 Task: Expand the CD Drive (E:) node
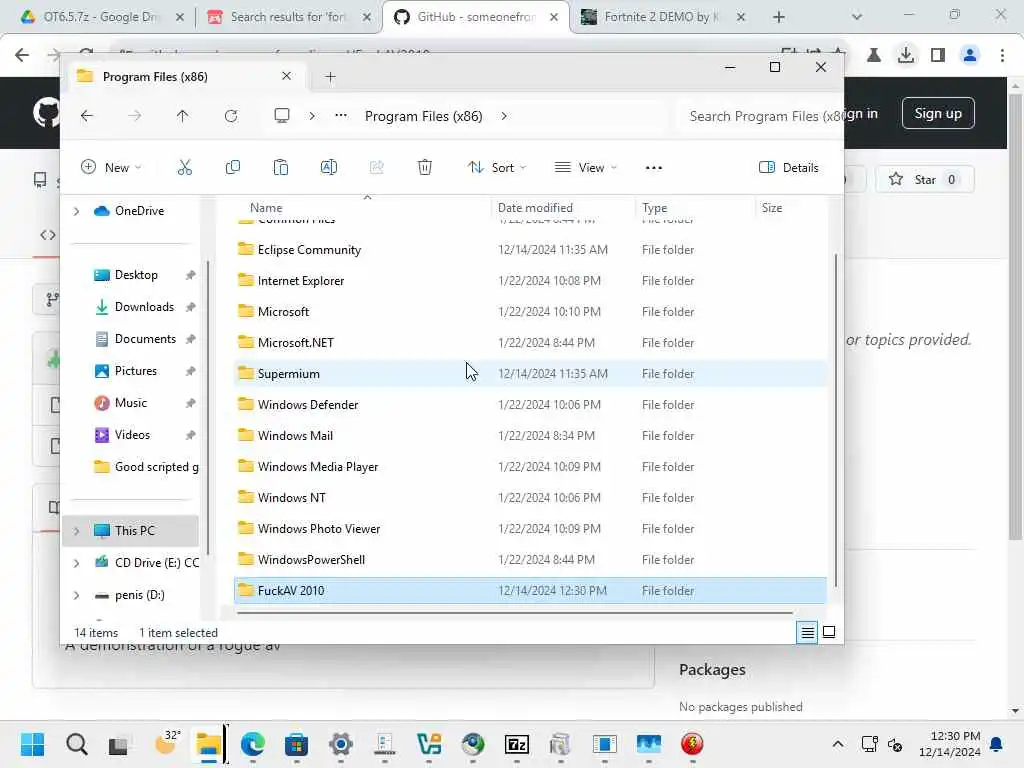pyautogui.click(x=76, y=563)
